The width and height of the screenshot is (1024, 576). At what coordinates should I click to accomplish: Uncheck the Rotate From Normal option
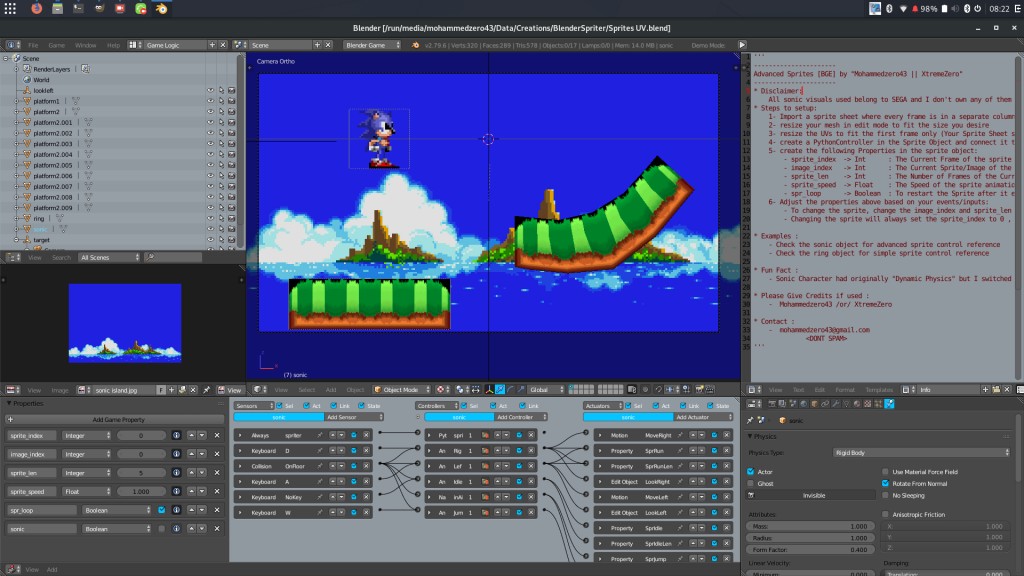click(x=885, y=483)
